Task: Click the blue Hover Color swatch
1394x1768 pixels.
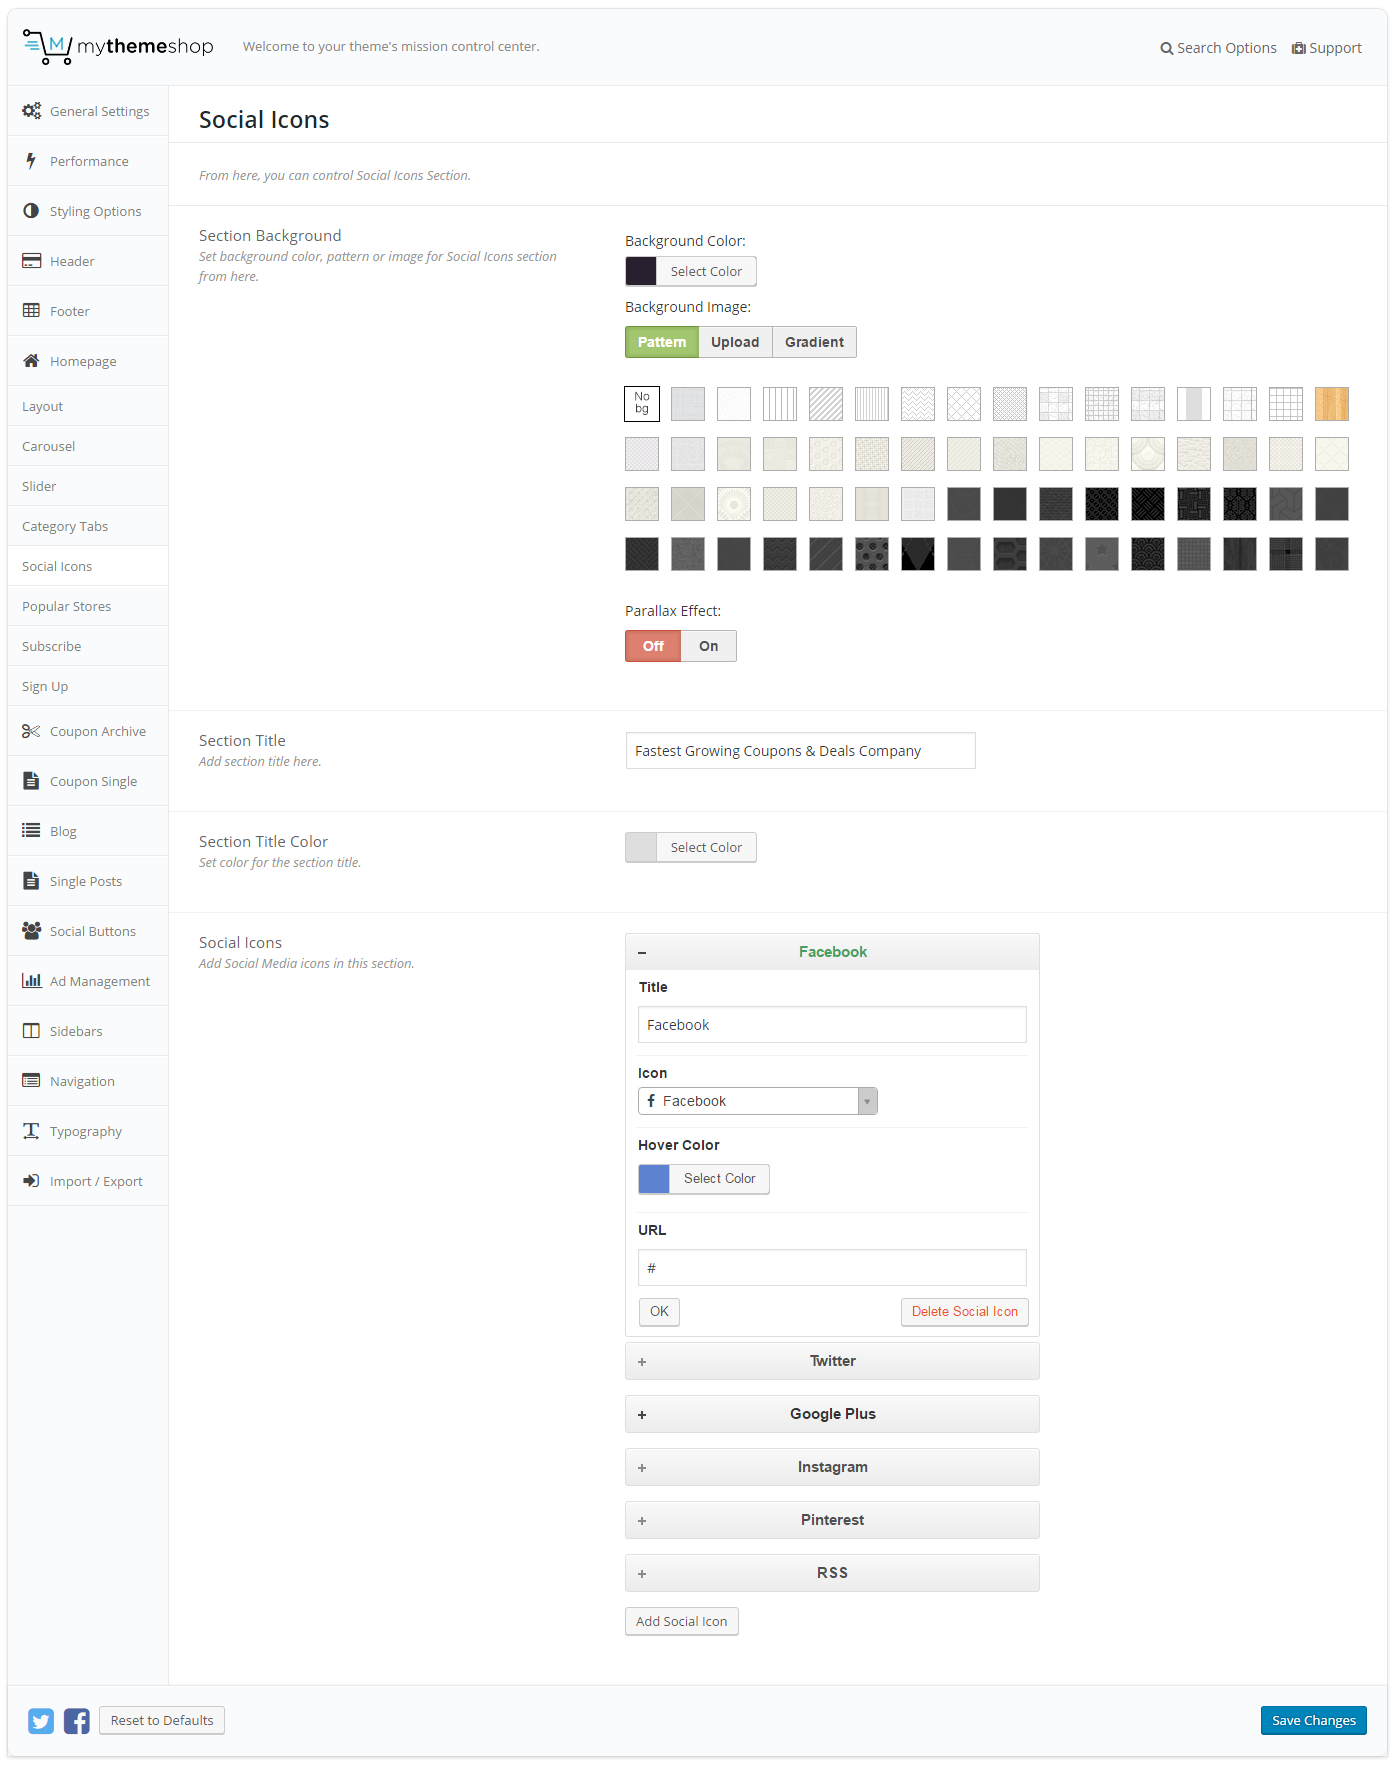Action: (654, 1179)
